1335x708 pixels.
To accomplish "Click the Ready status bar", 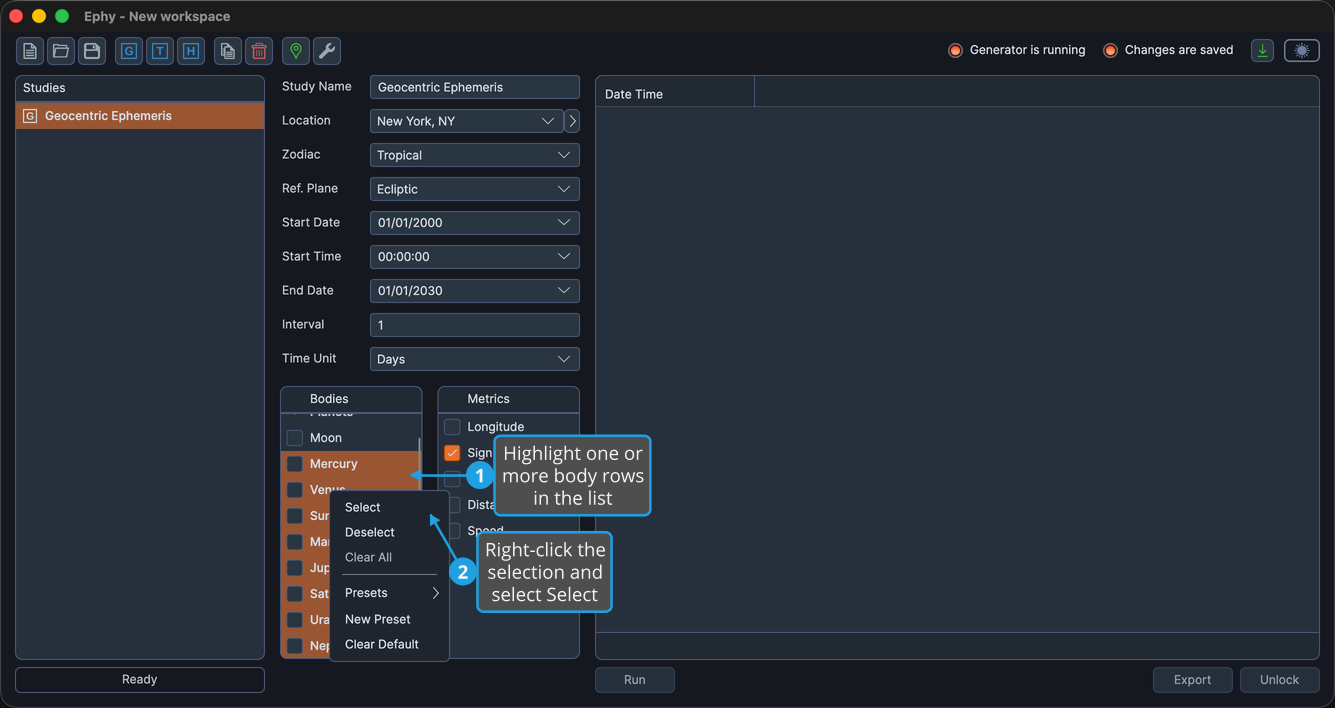I will [140, 680].
